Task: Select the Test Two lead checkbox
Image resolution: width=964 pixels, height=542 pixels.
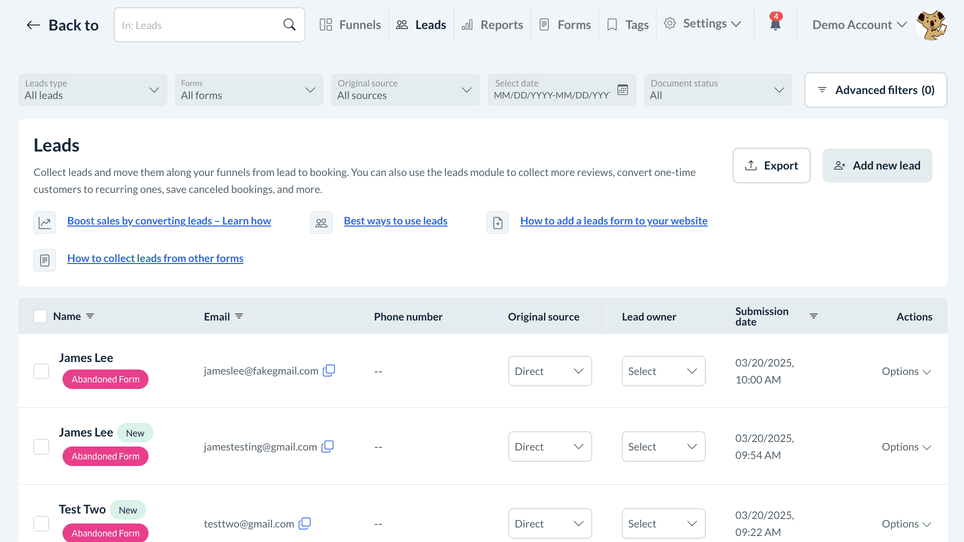Action: point(41,523)
